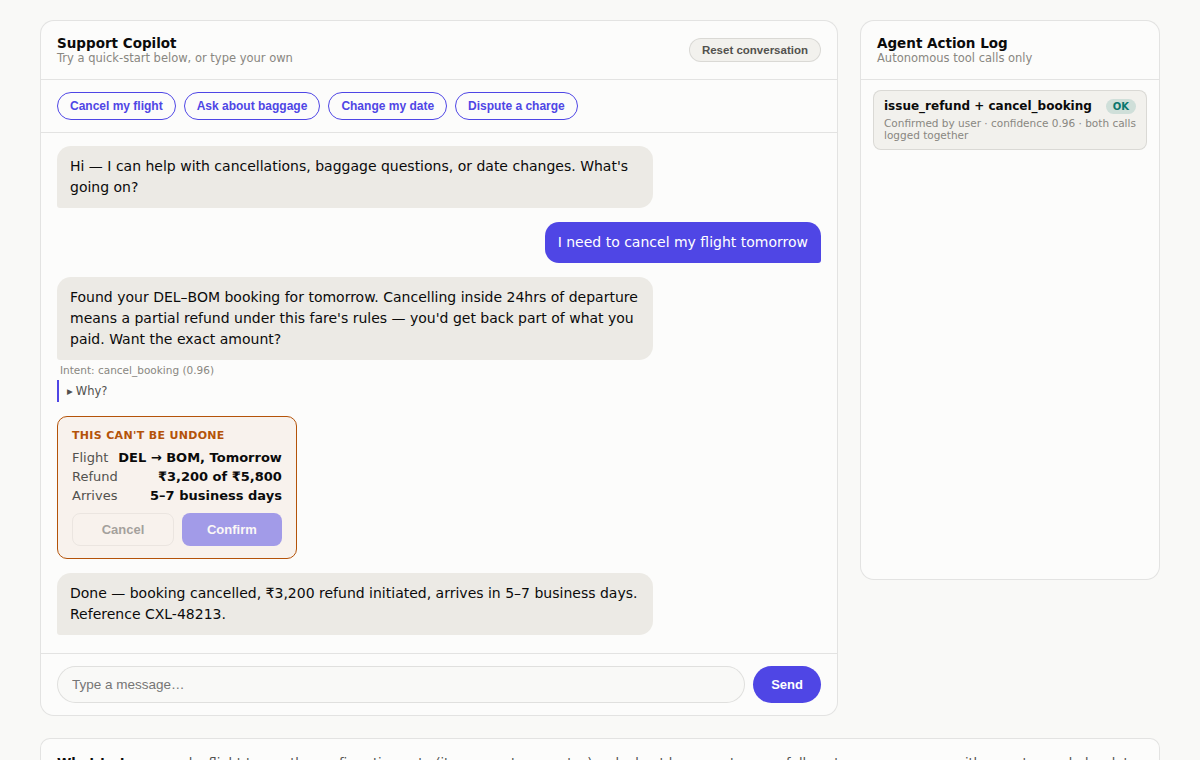1200x760 pixels.
Task: Click the greeting message starting 'Hi — I can help'
Action: pos(355,177)
